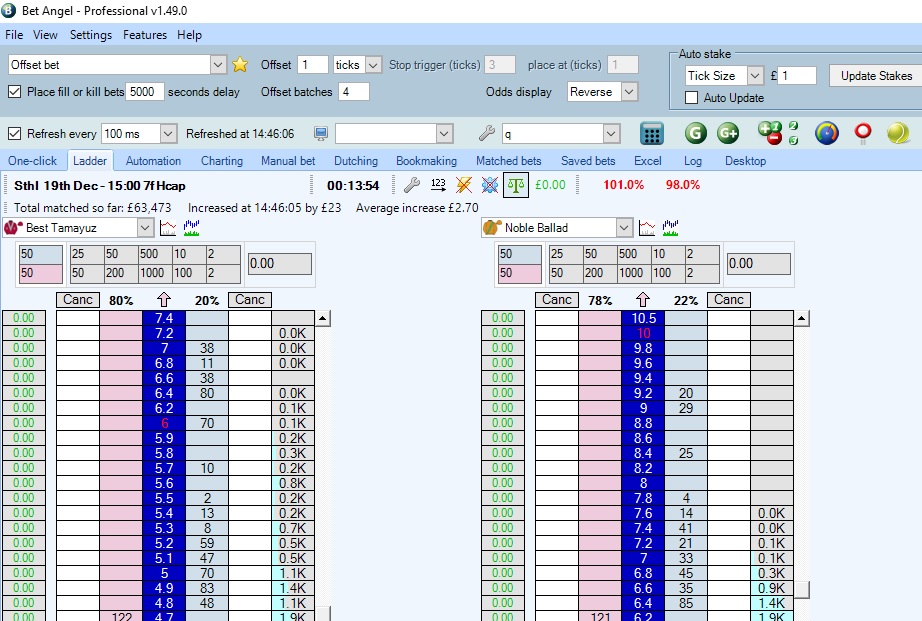Image resolution: width=922 pixels, height=621 pixels.
Task: Select the 1000 stake button for Noble Ballad
Action: [634, 273]
